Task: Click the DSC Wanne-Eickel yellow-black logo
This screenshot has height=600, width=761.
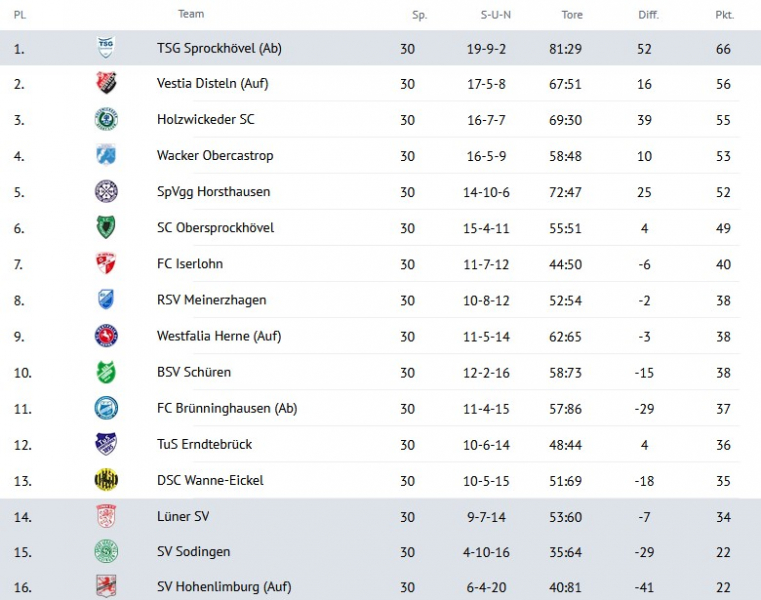Action: [x=106, y=480]
